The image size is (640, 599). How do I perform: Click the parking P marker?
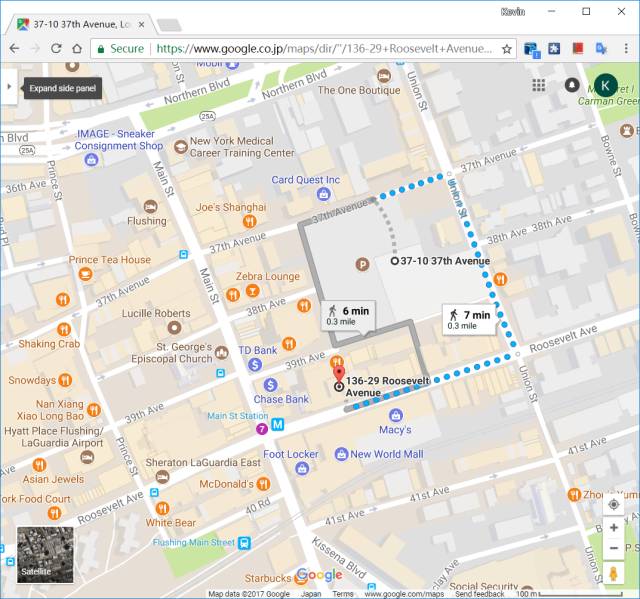point(362,264)
